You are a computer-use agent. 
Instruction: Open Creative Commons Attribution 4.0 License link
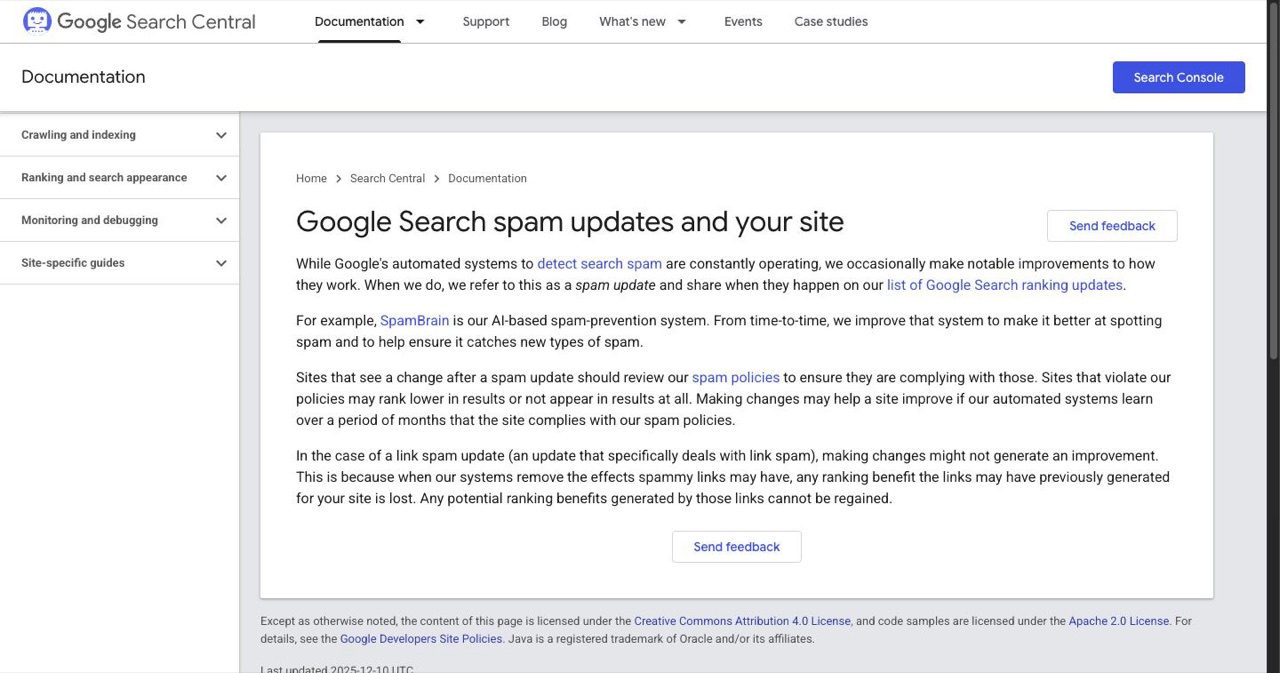(742, 621)
